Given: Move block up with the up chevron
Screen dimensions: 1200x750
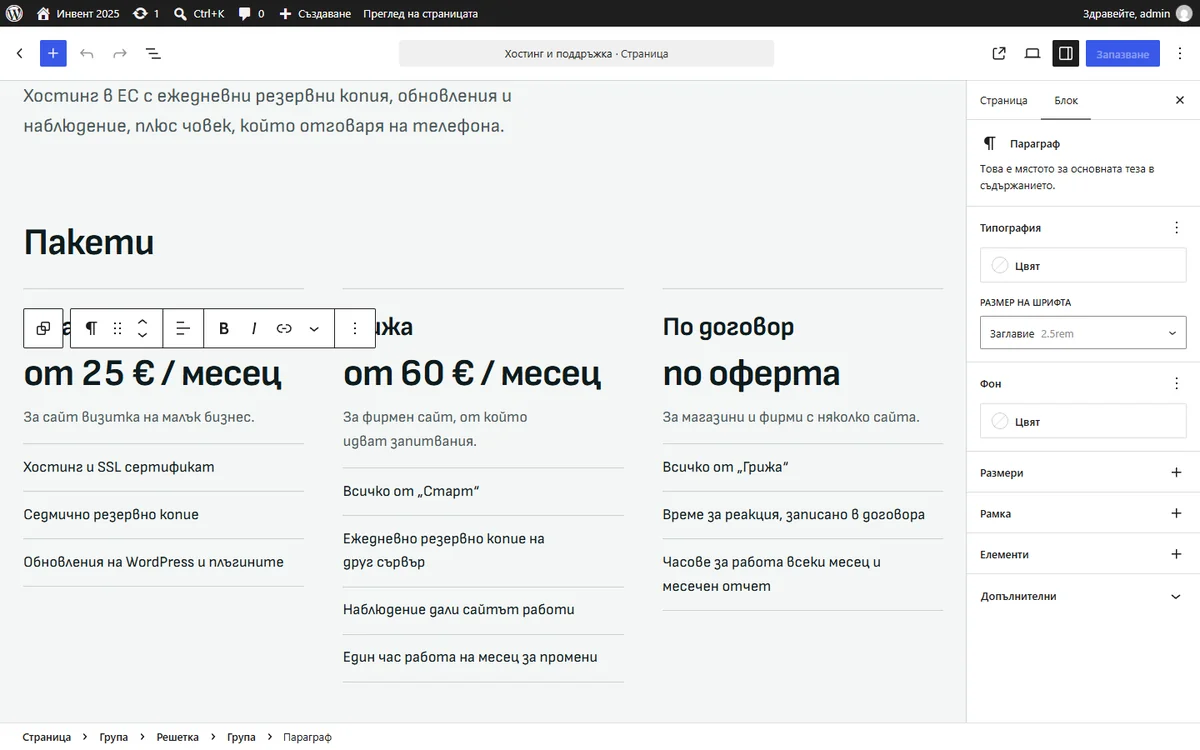Looking at the screenshot, I should pyautogui.click(x=142, y=321).
